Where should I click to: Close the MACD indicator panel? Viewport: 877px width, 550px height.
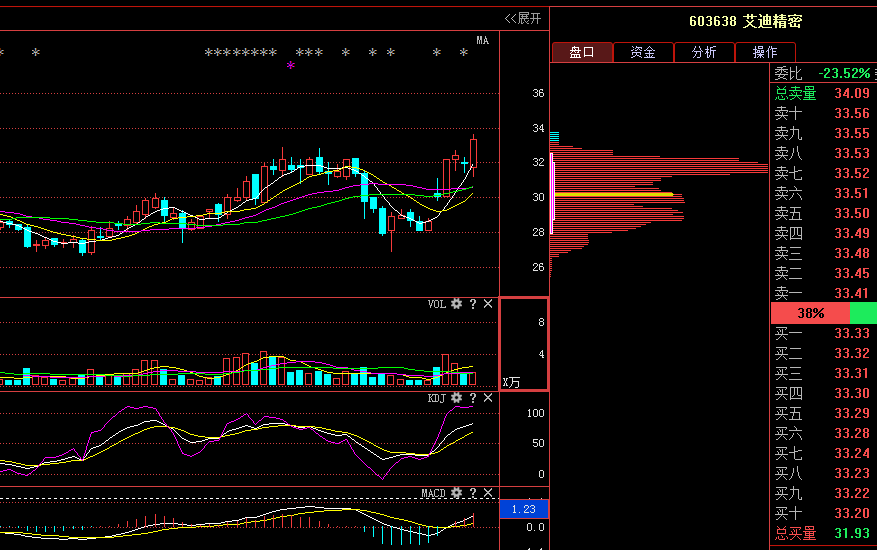[x=488, y=494]
